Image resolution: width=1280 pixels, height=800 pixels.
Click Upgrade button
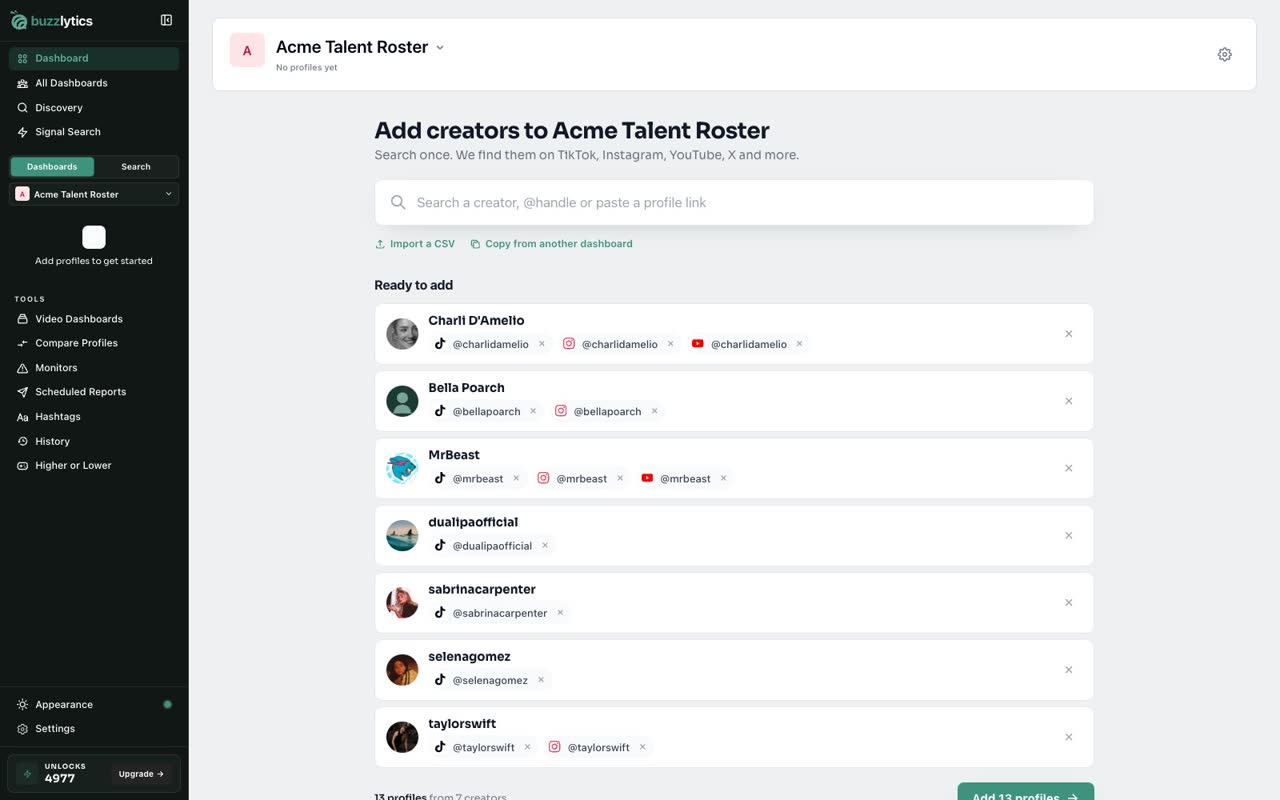pyautogui.click(x=141, y=774)
